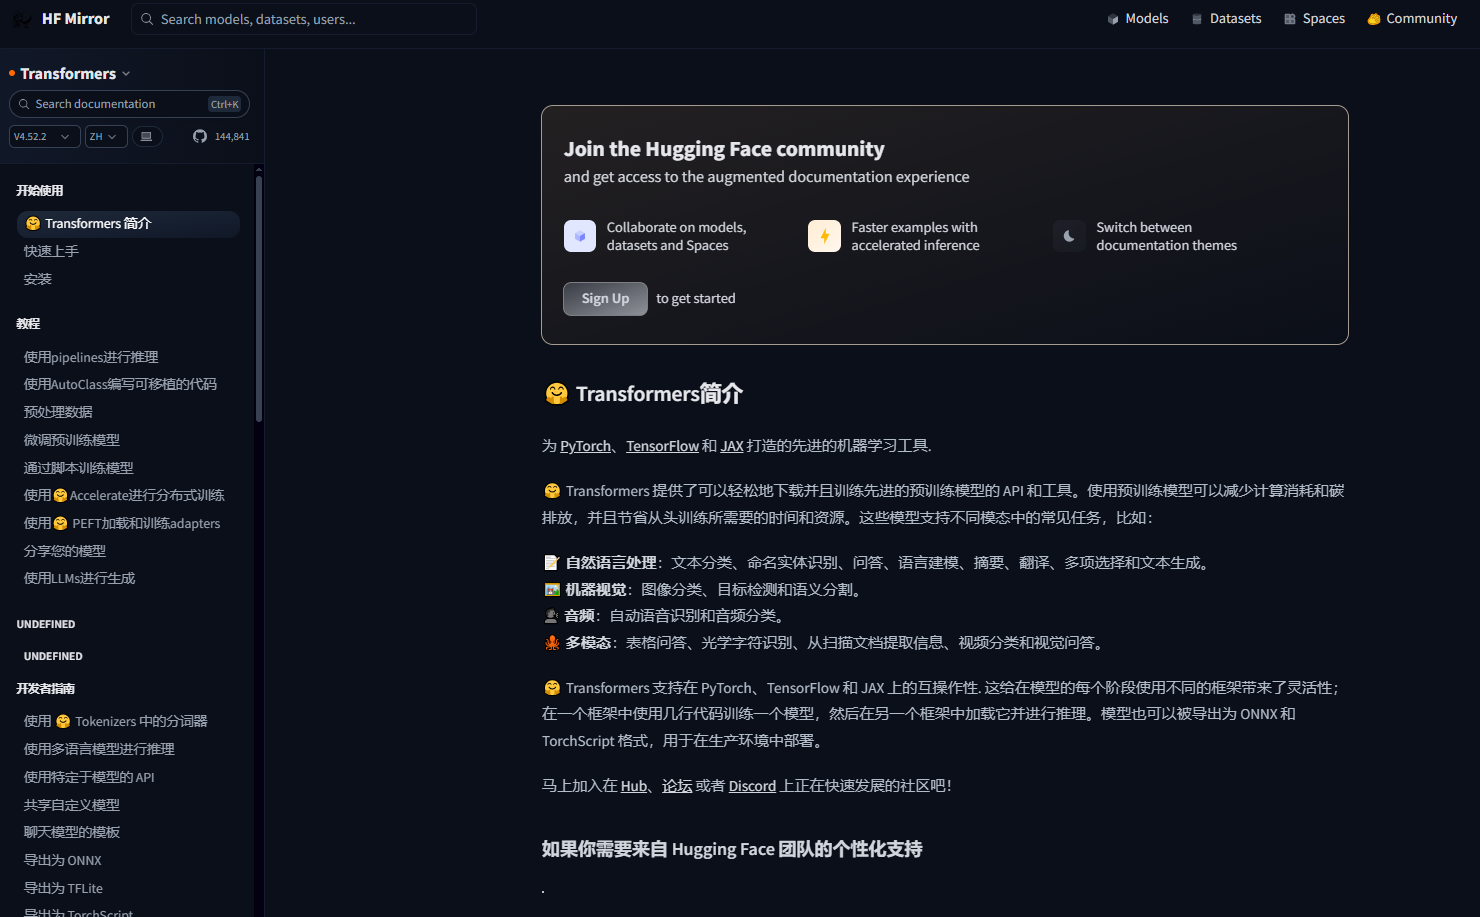Click the HF Mirror title text
The width and height of the screenshot is (1480, 917).
tap(76, 19)
